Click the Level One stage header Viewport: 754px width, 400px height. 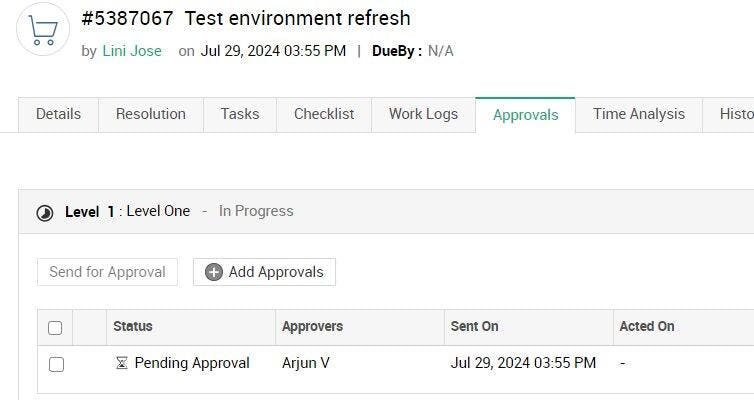[157, 211]
